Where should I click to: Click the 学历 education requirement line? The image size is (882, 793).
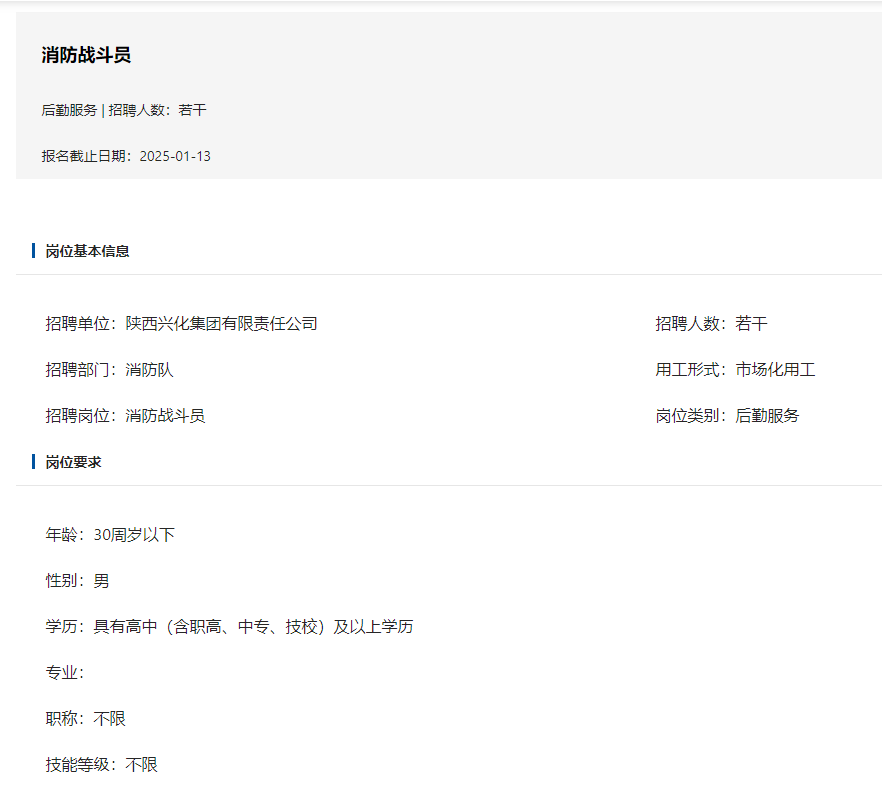pyautogui.click(x=229, y=627)
